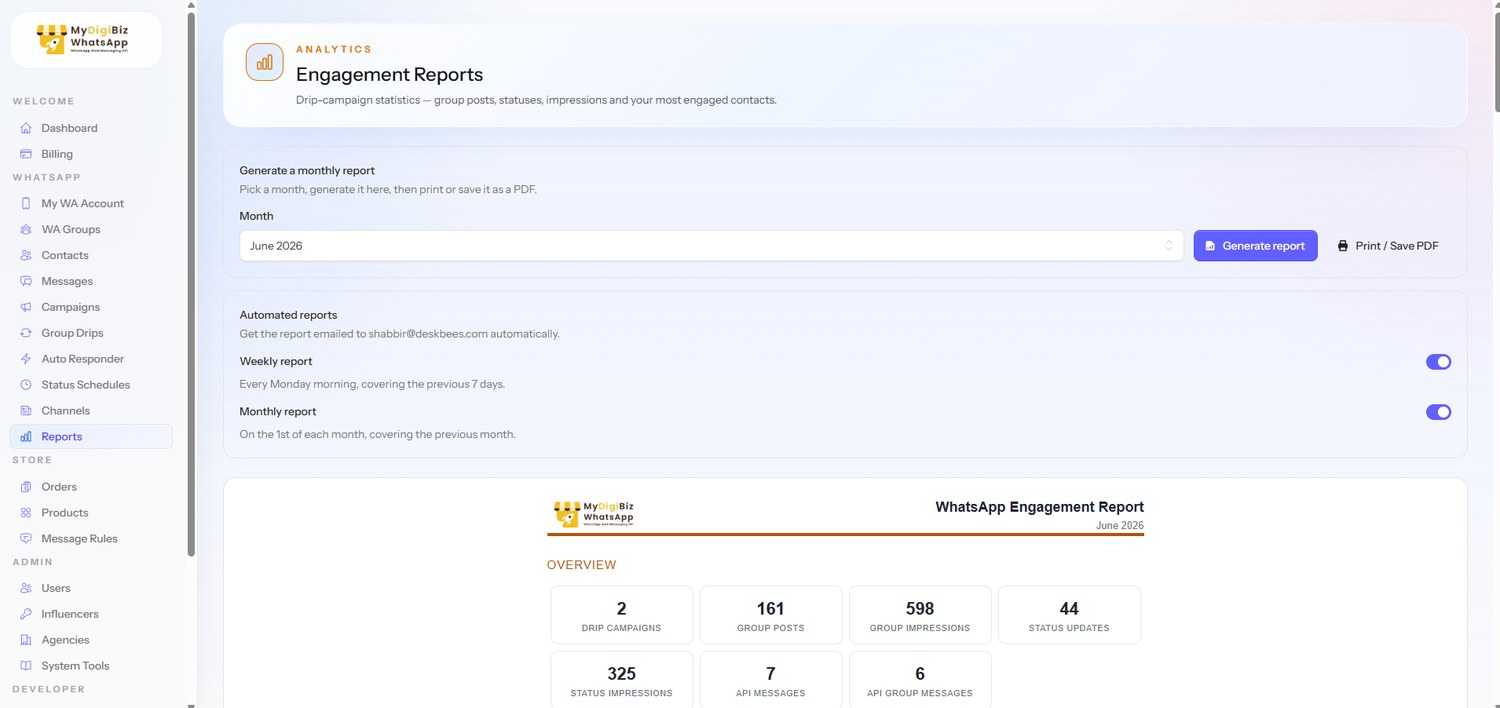The height and width of the screenshot is (708, 1500).
Task: Click the Orders clipboard icon
Action: click(x=26, y=487)
